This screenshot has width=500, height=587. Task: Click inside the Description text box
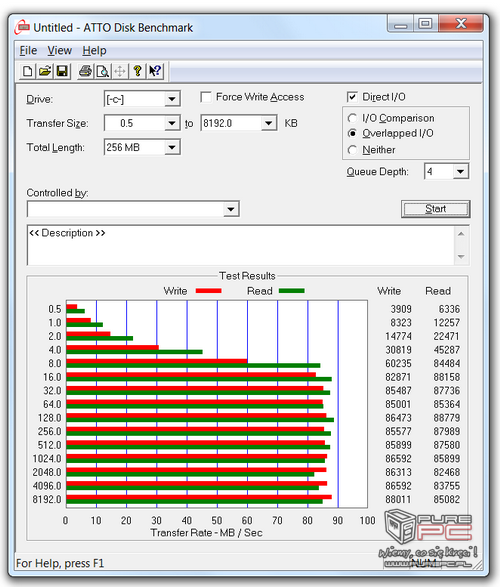(x=241, y=245)
